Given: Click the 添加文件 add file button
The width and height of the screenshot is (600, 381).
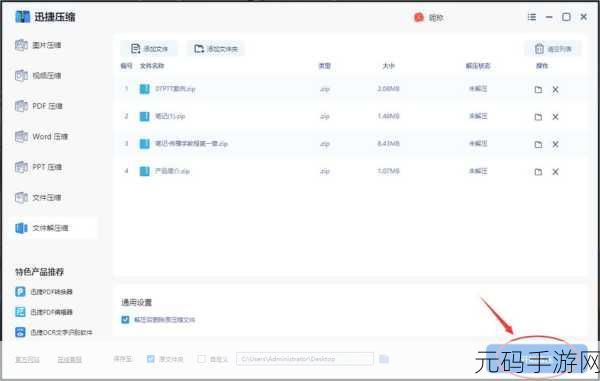Looking at the screenshot, I should point(149,49).
